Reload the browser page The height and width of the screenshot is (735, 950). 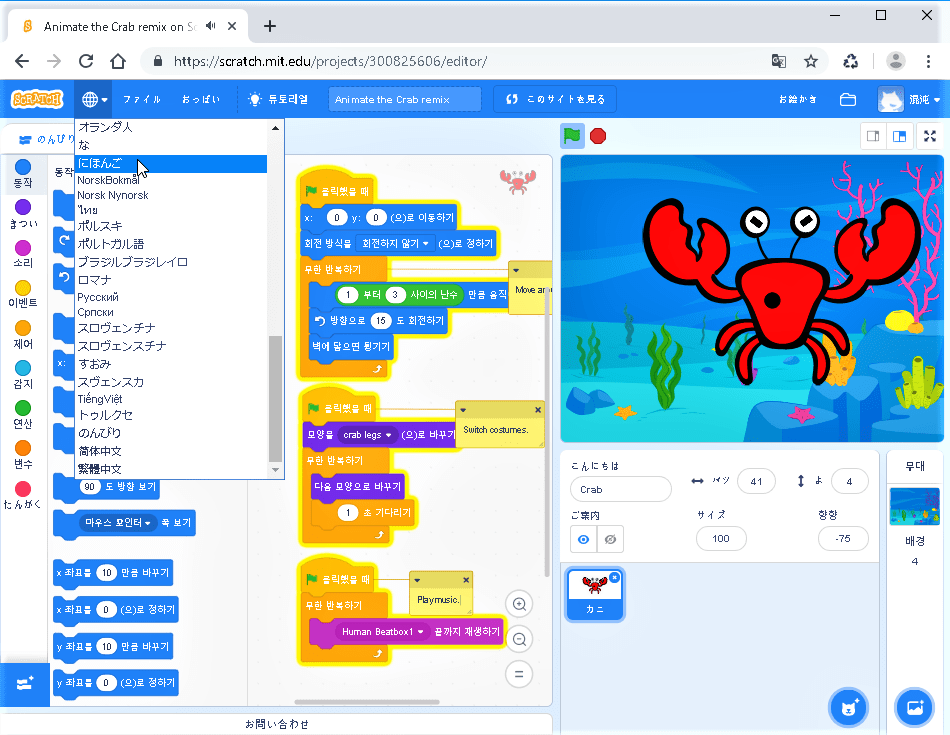(x=85, y=61)
